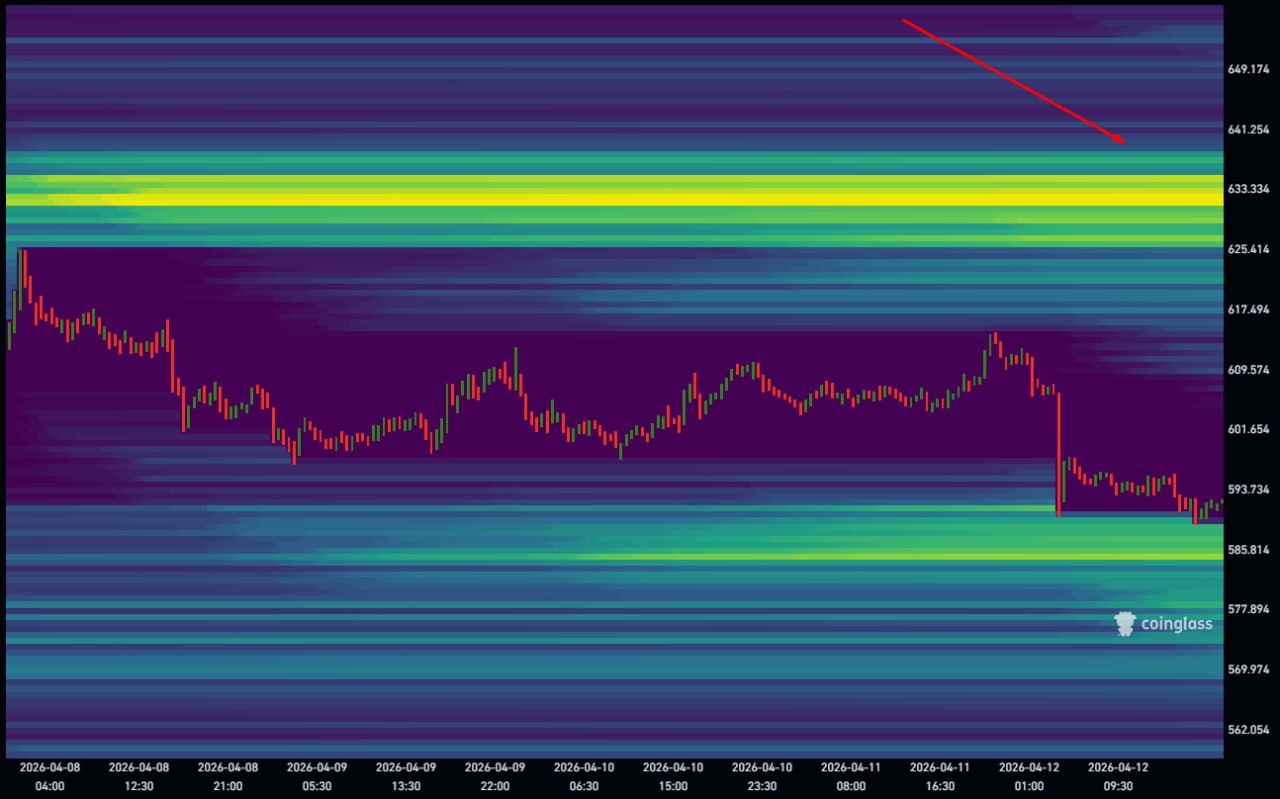
Task: Click the 625.414 price axis label
Action: click(1247, 249)
